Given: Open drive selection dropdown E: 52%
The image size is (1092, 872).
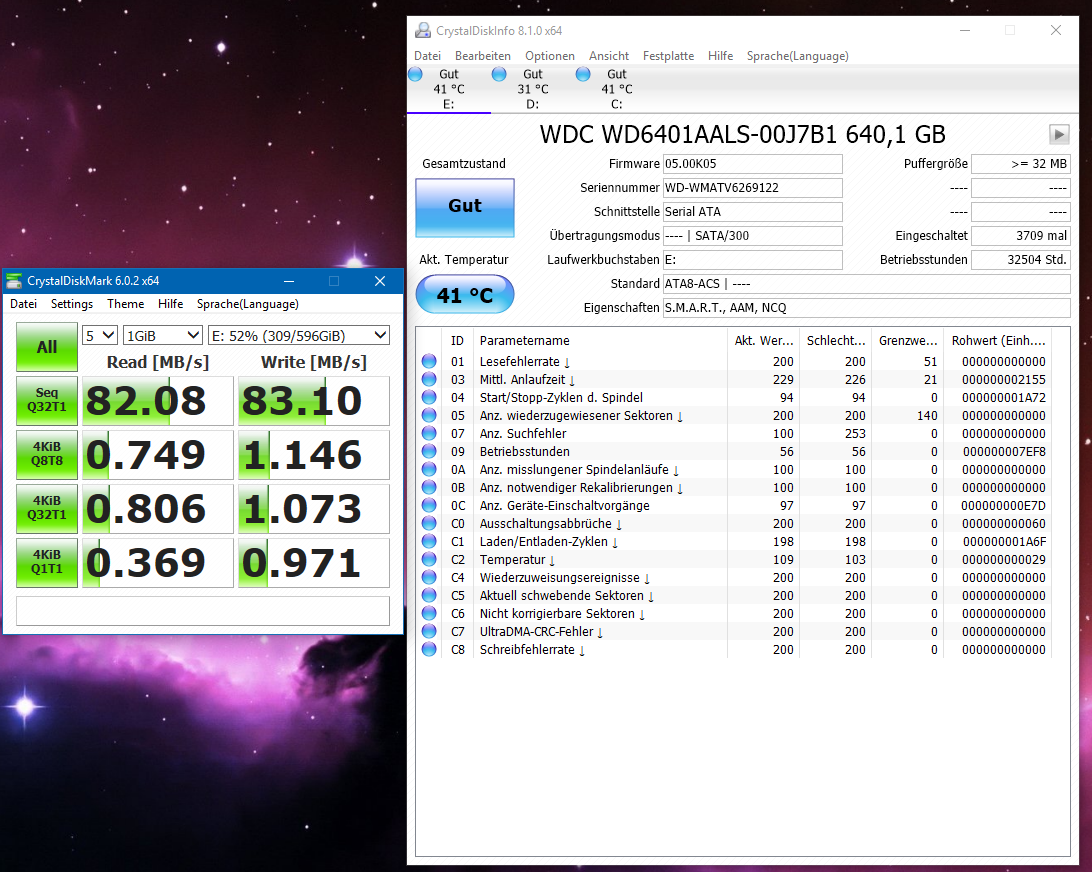Looking at the screenshot, I should point(299,336).
